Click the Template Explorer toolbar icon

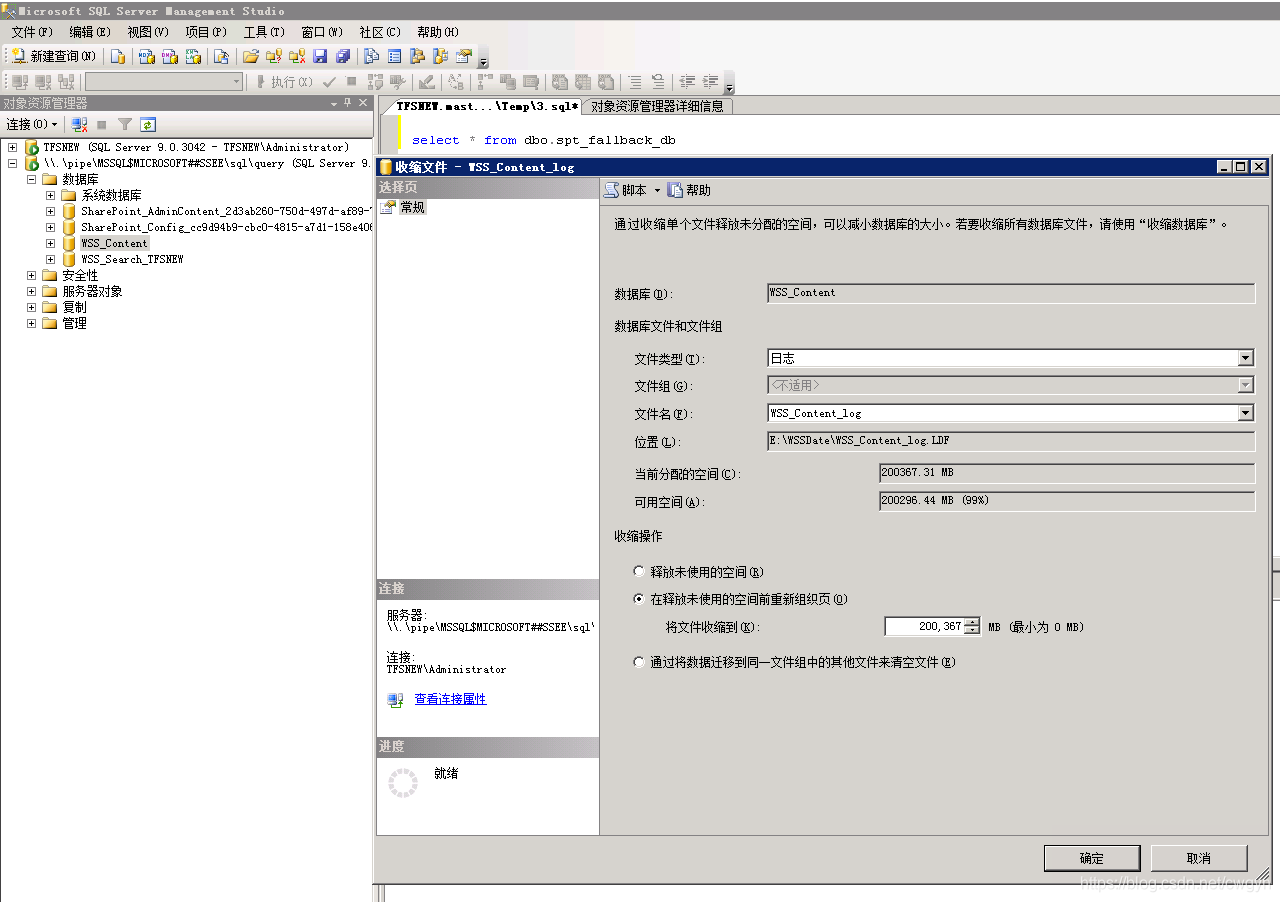441,57
